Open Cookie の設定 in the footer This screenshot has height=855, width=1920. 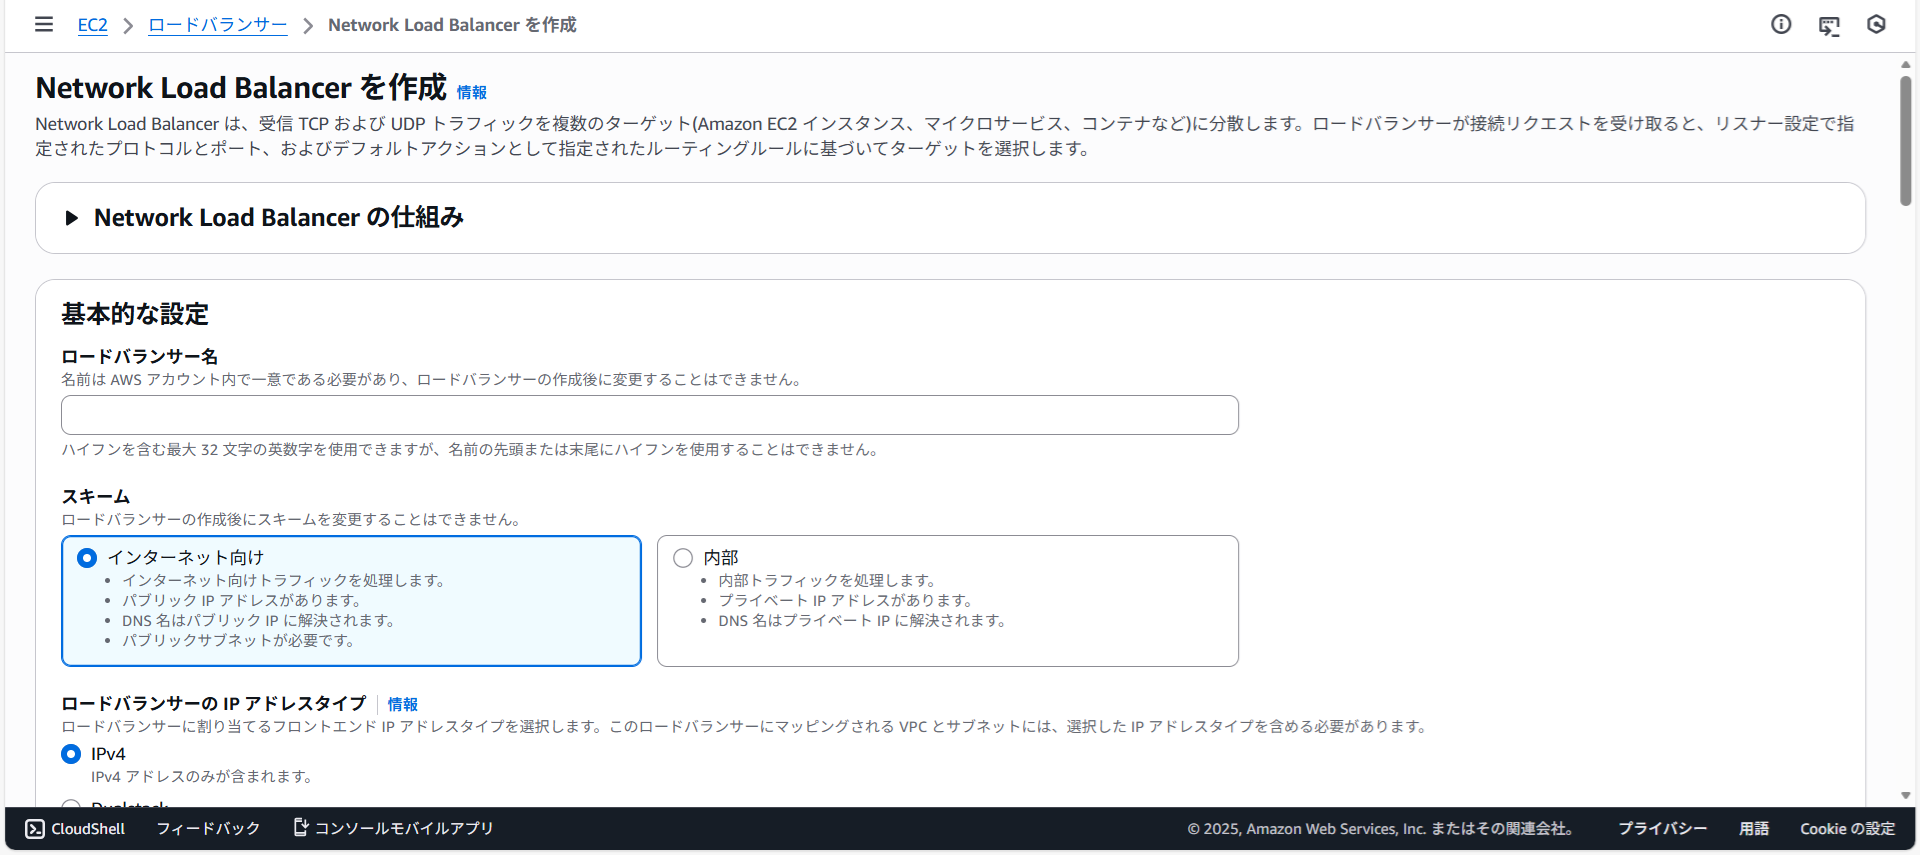tap(1847, 828)
